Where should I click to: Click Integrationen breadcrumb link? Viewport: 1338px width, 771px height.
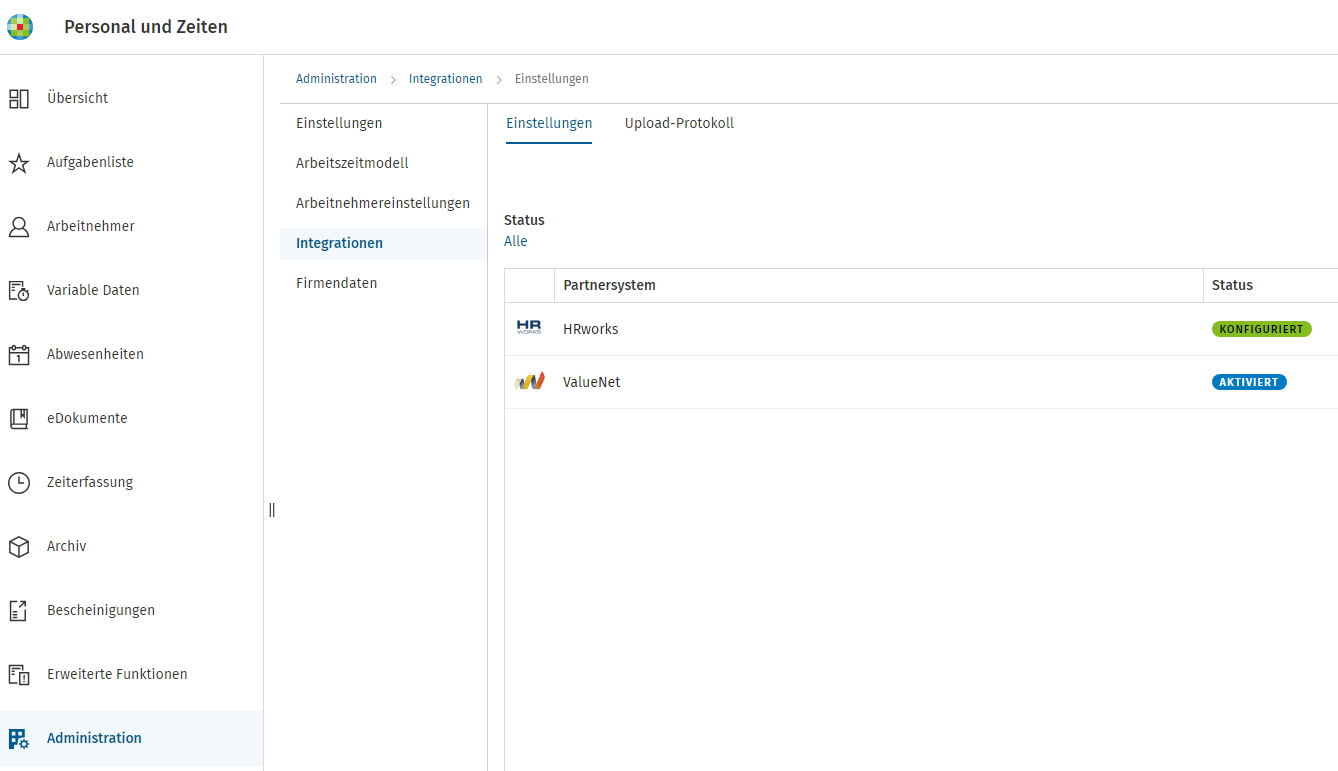click(x=445, y=79)
